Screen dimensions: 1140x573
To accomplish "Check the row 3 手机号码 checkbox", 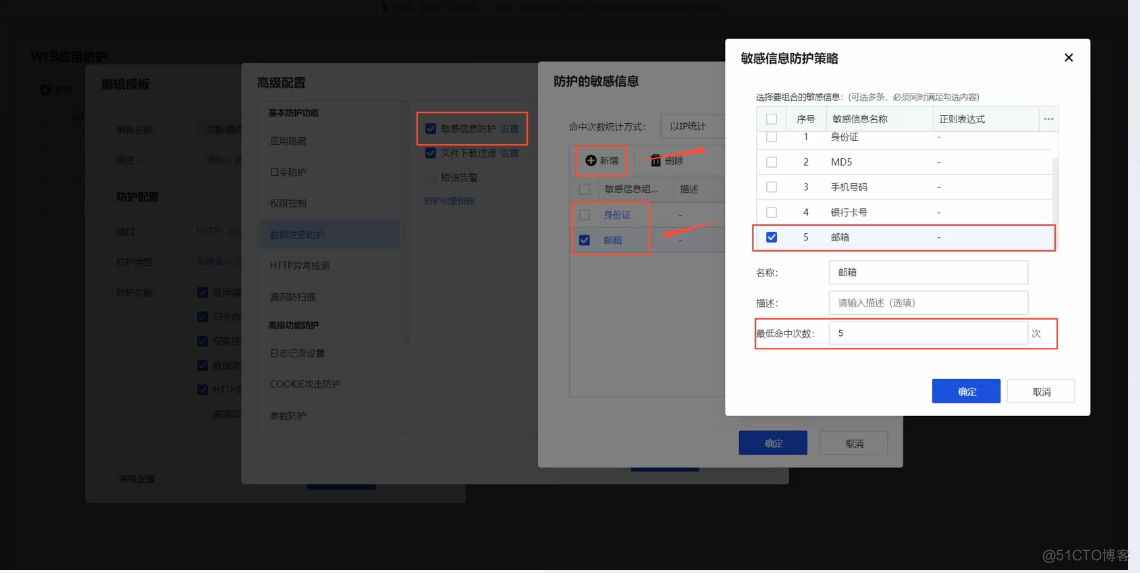I will tap(771, 187).
